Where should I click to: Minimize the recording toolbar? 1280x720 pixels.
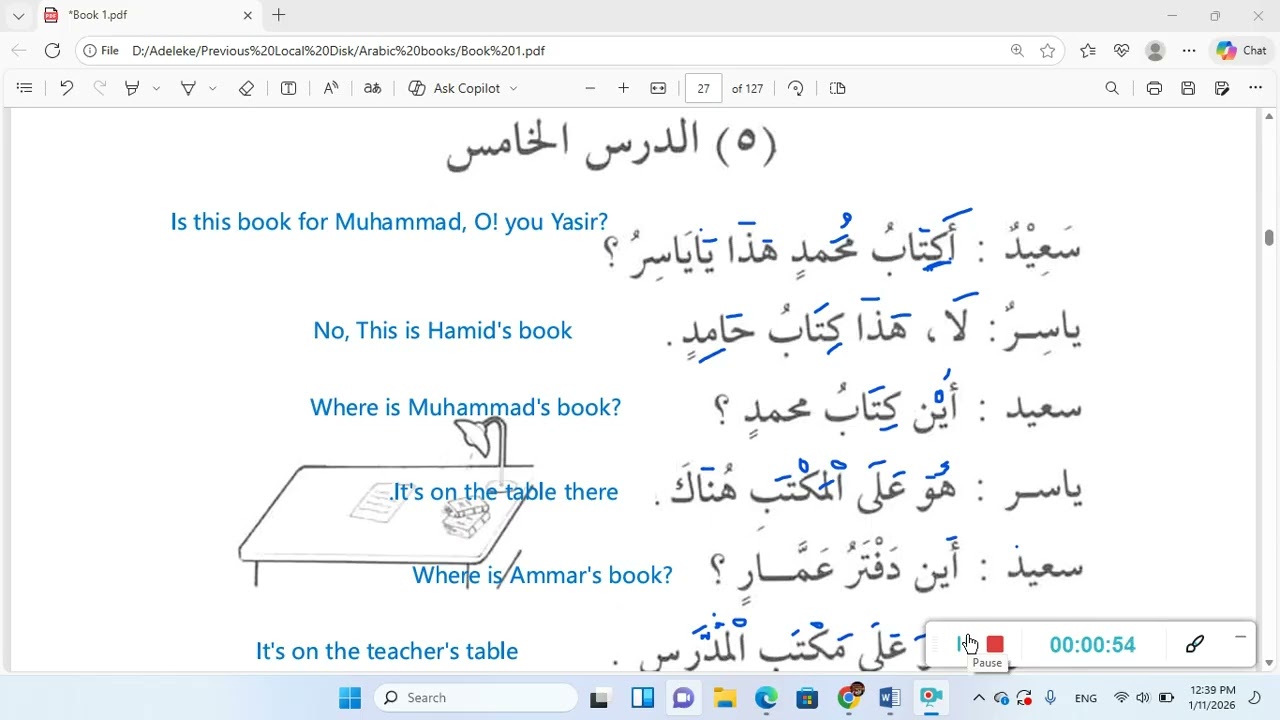(1240, 636)
